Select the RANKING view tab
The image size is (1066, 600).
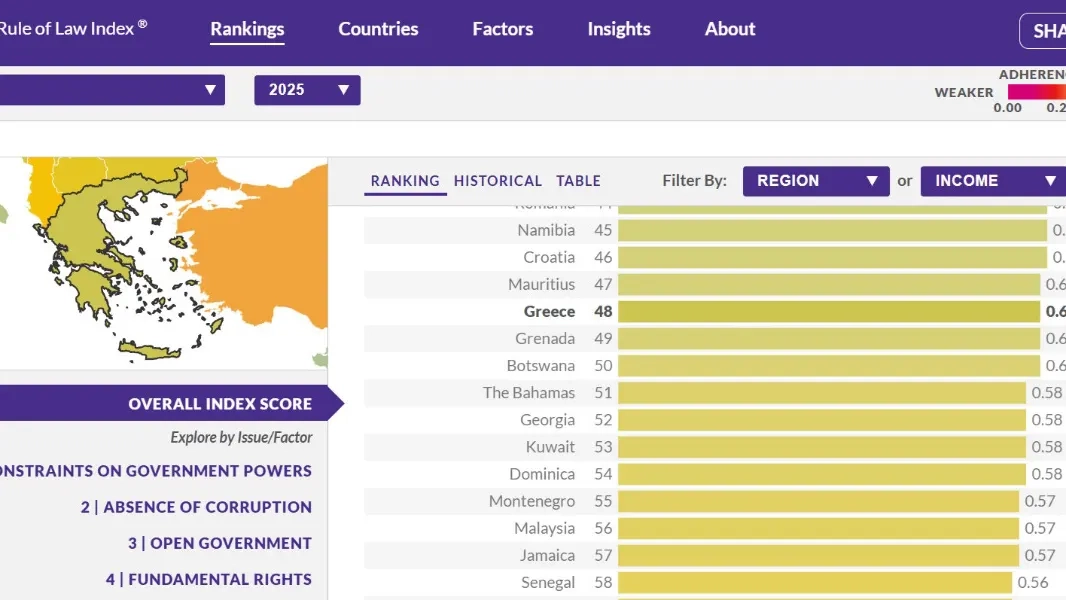[404, 181]
